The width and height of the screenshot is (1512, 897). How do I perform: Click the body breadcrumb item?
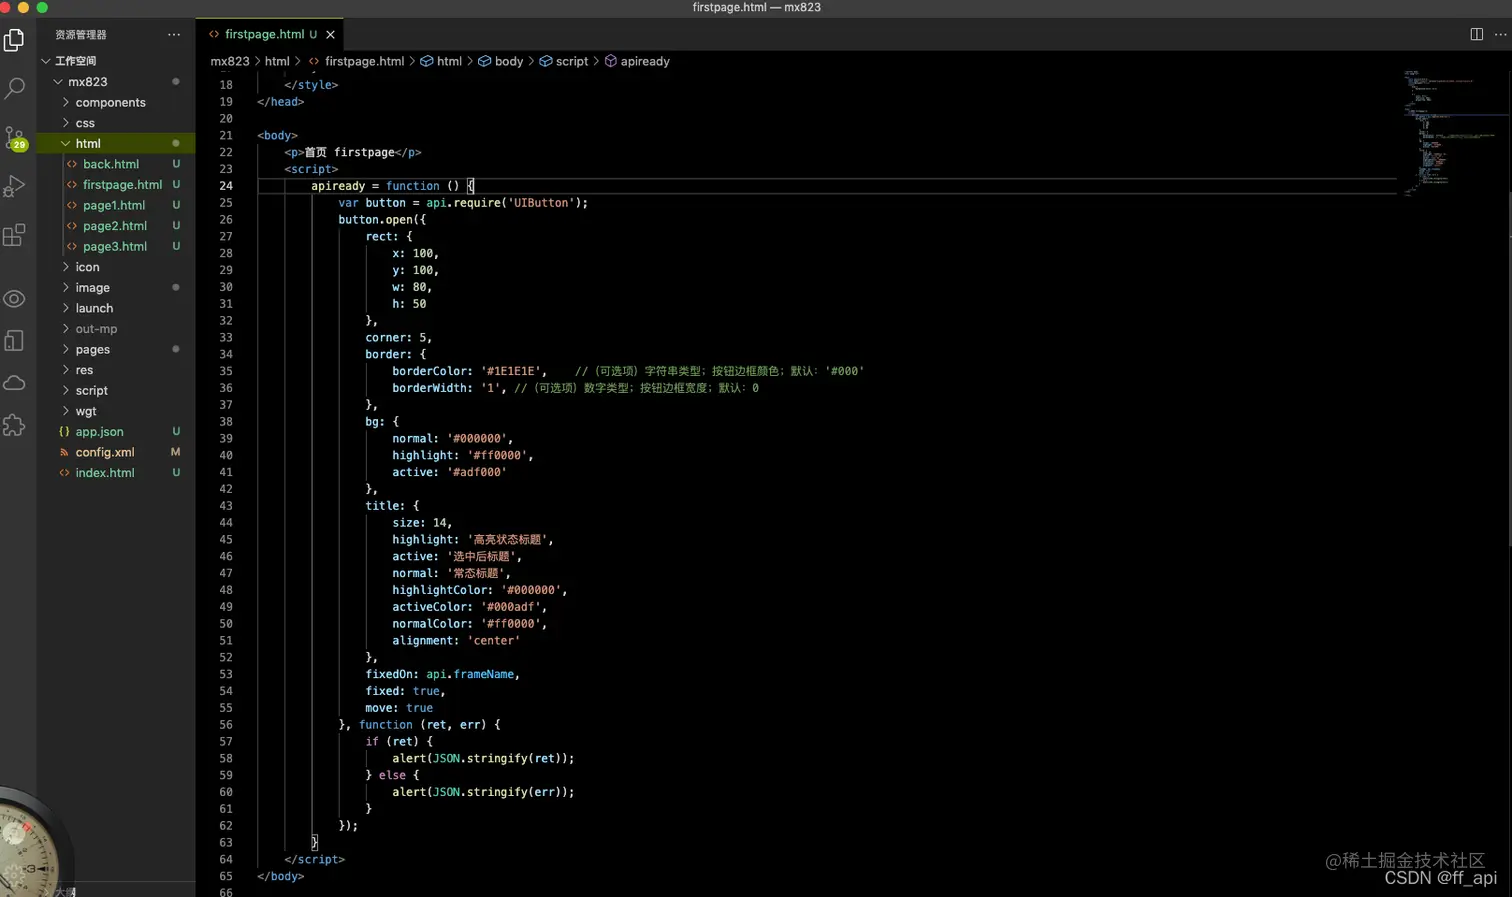508,62
